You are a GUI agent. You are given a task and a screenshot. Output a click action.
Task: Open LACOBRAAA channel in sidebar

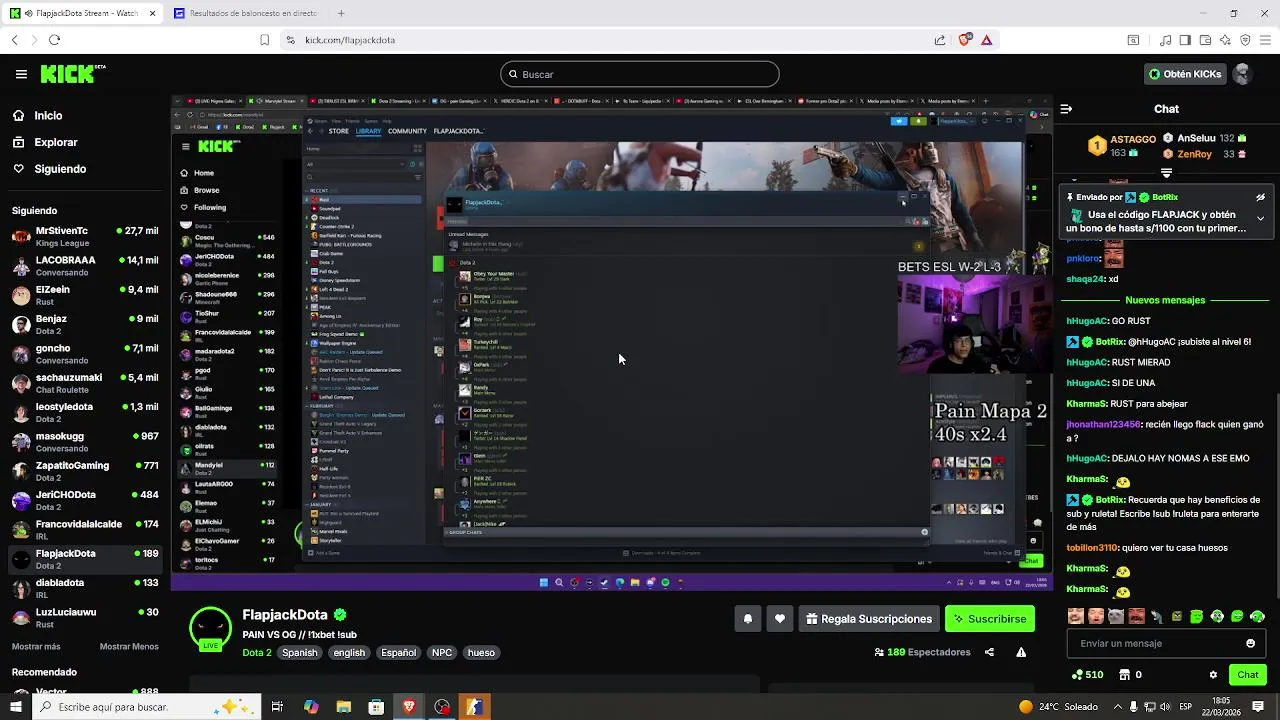86,265
